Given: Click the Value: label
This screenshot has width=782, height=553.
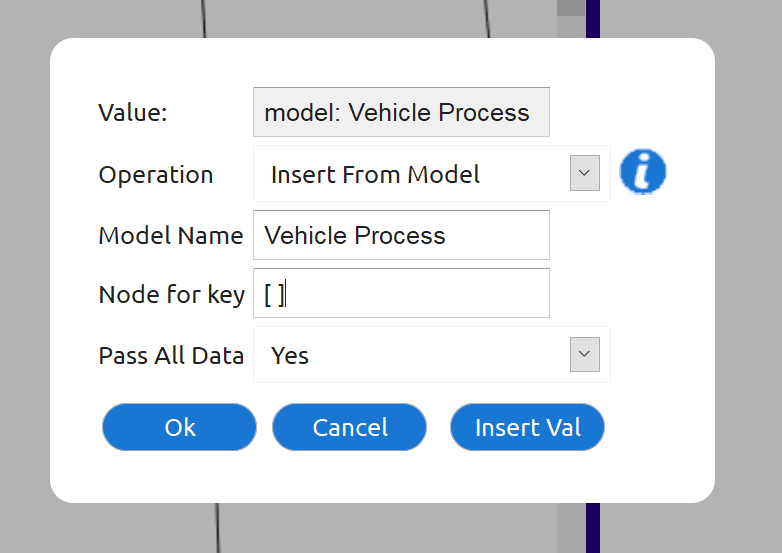Looking at the screenshot, I should [x=132, y=112].
